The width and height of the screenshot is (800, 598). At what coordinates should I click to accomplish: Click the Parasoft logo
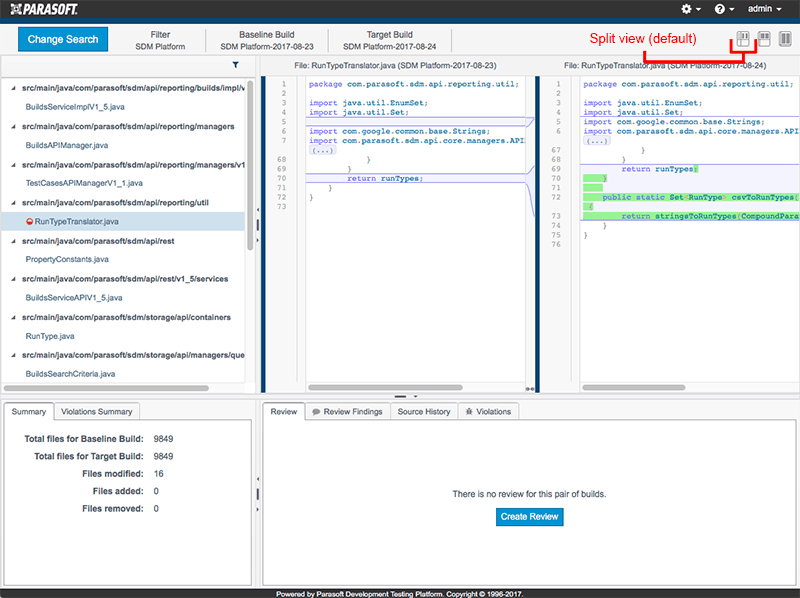point(44,9)
